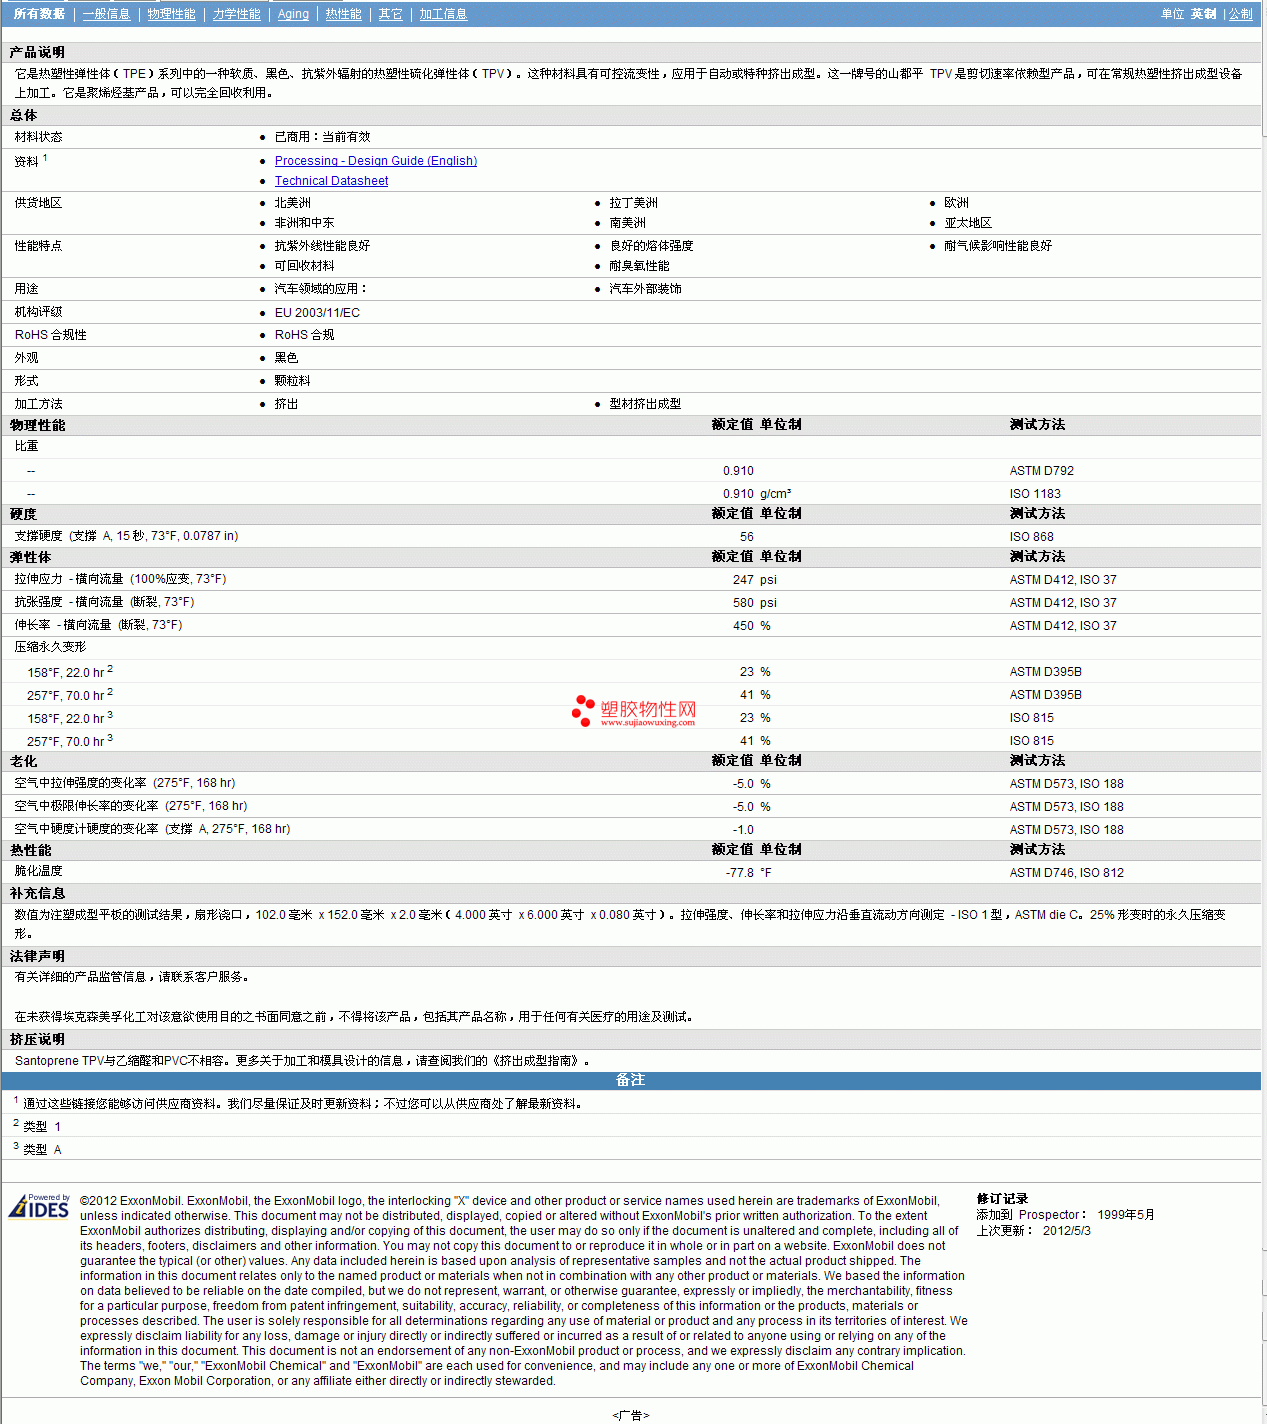
Task: Switch units to 公制
Action: [x=1240, y=14]
